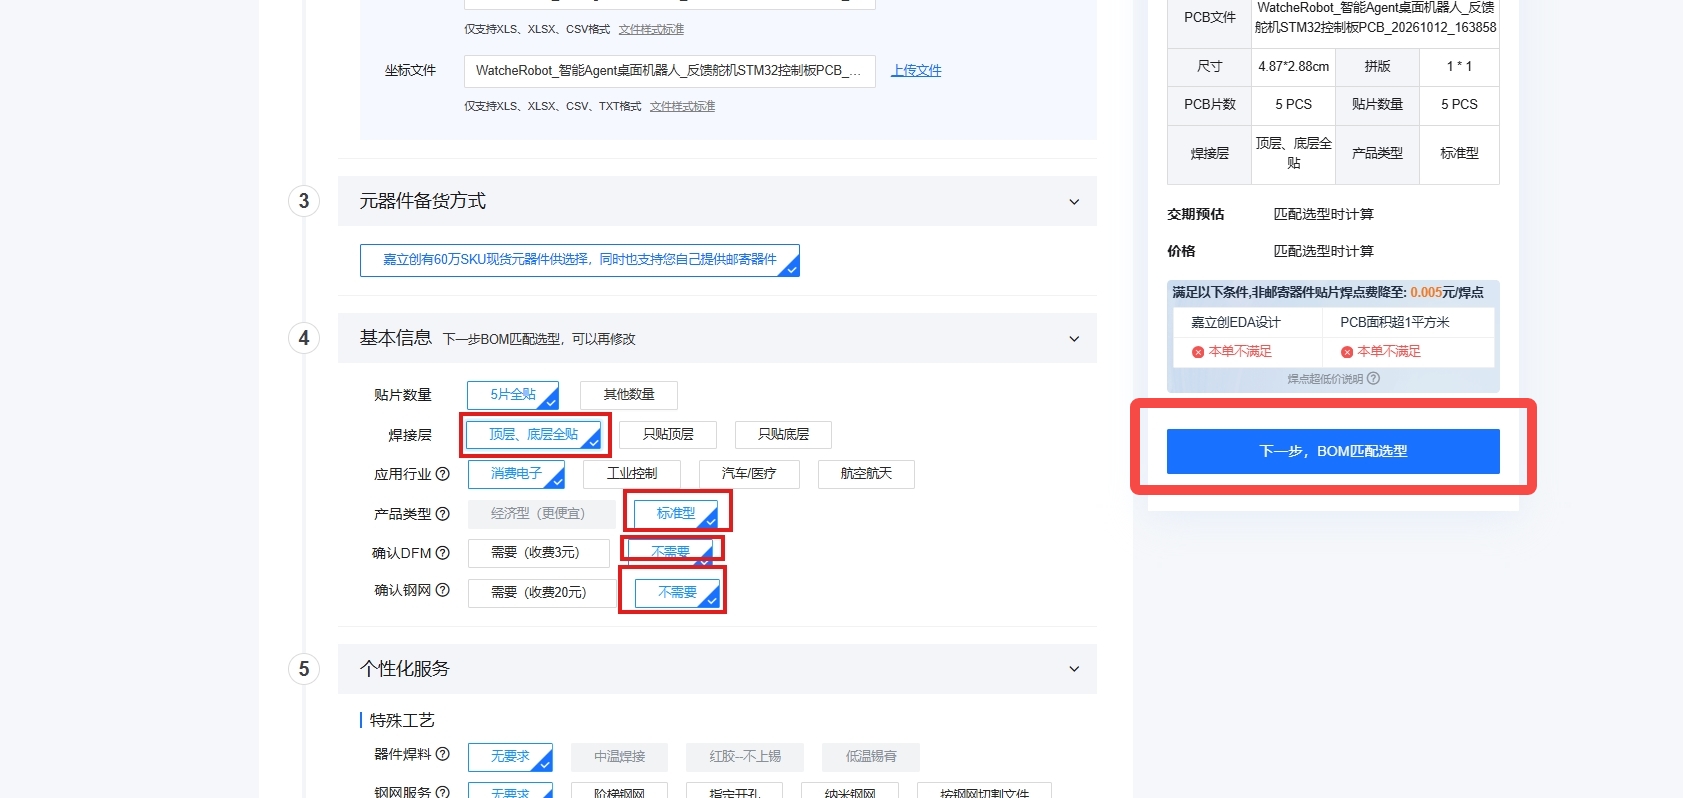
Task: Choose 红胶--不上锡 solder option
Action: pos(745,757)
